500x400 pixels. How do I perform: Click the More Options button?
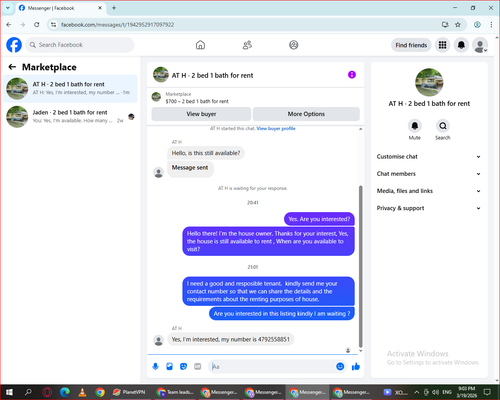[x=306, y=114]
